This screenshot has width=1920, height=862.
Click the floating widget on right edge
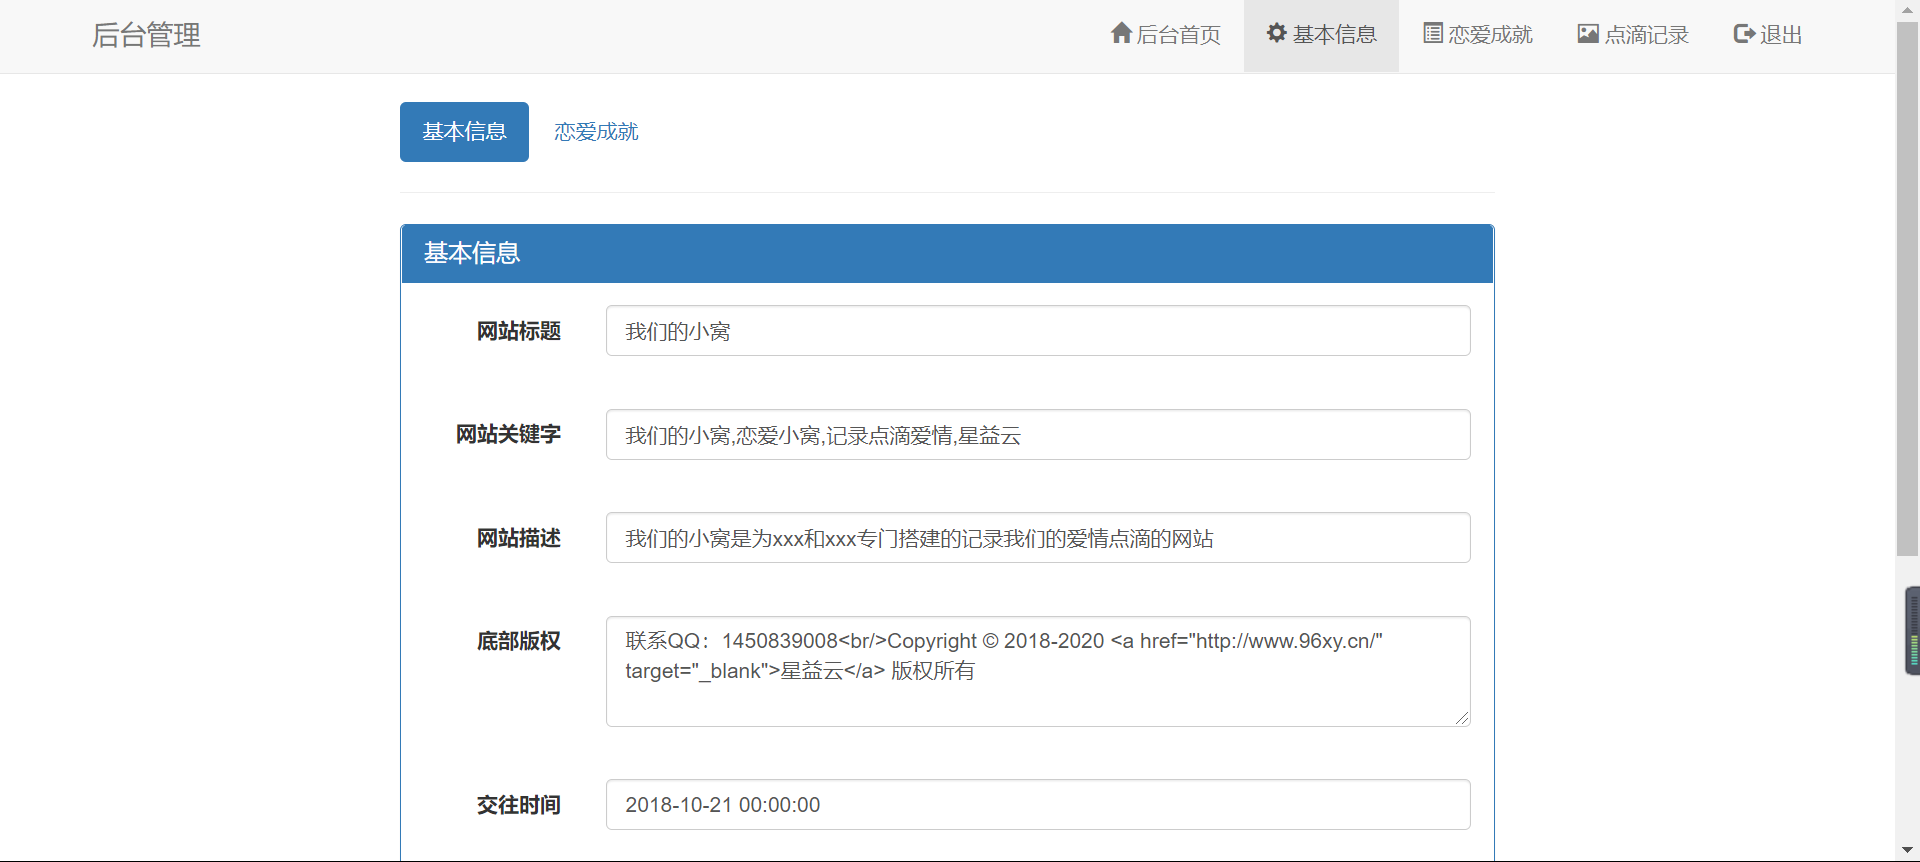pyautogui.click(x=1912, y=631)
